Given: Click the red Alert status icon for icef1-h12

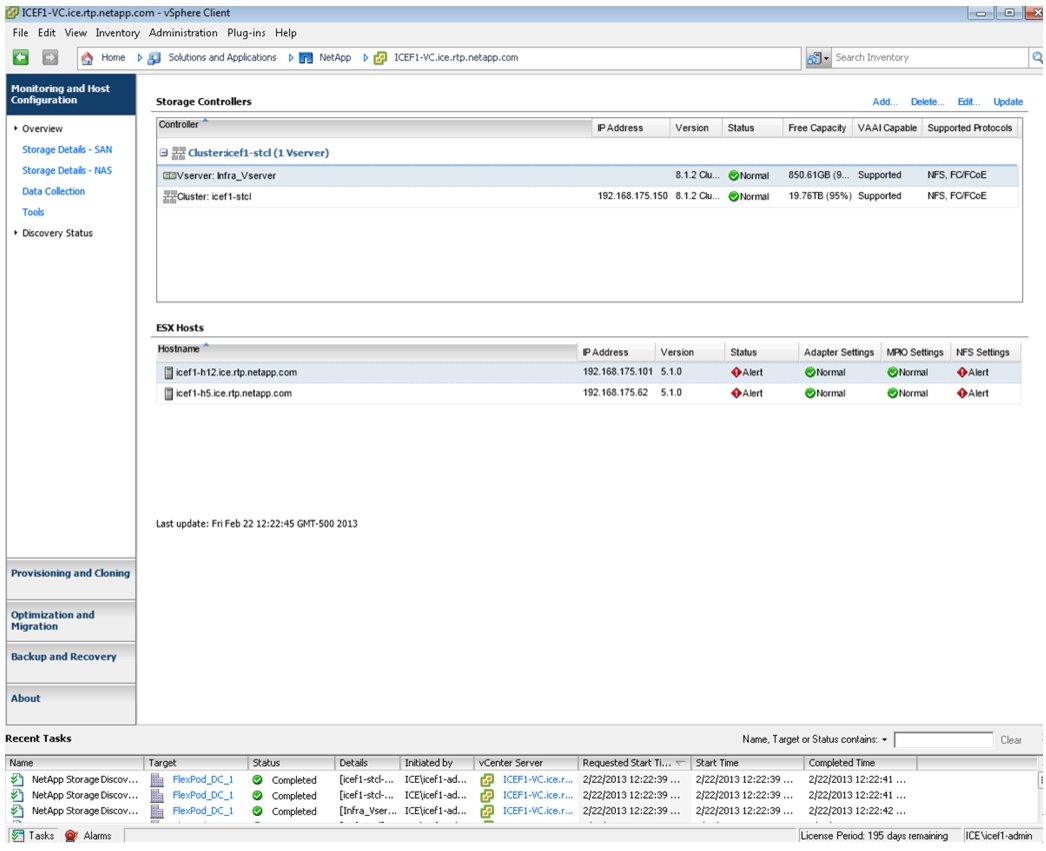Looking at the screenshot, I should tap(736, 372).
